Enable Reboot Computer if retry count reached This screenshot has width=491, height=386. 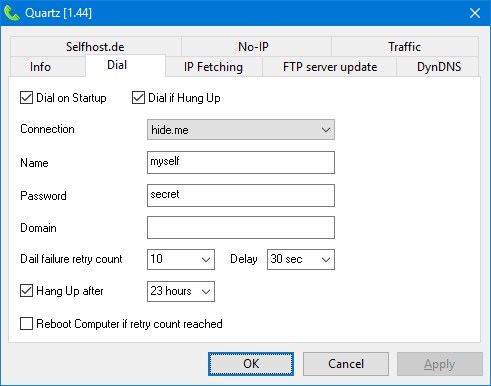coord(26,323)
